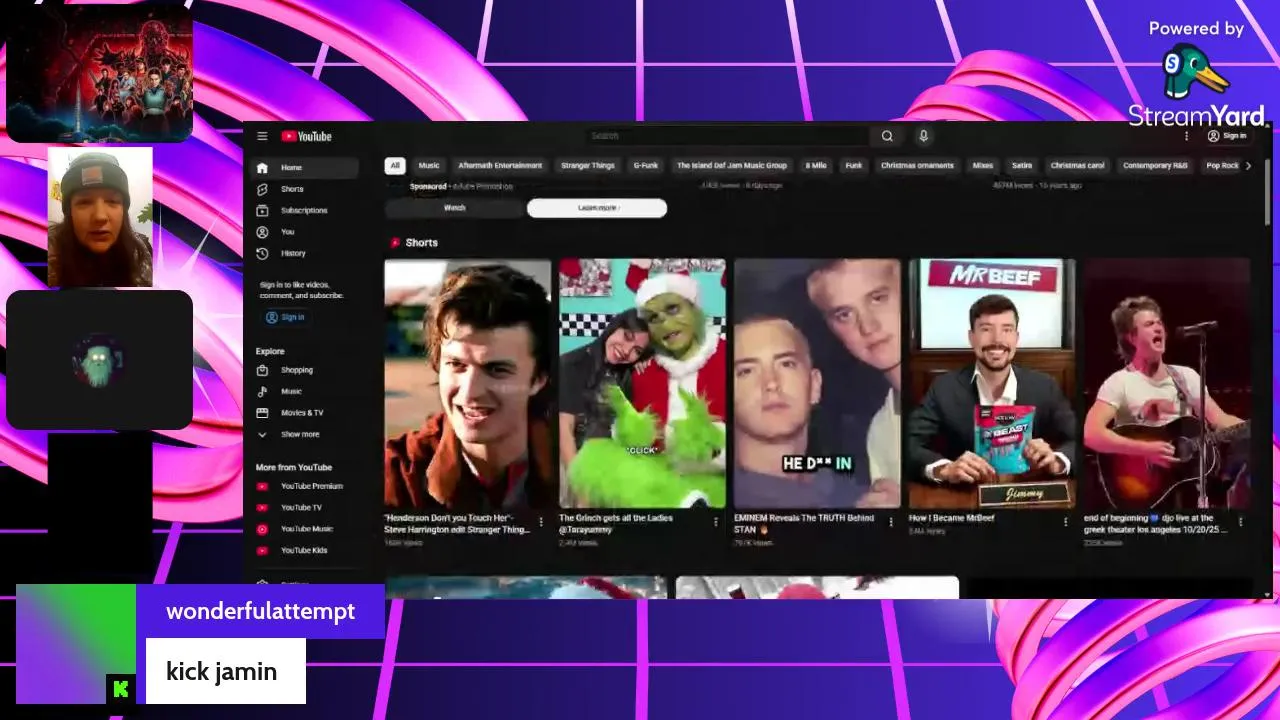Open the YouTube hamburger guide menu

coord(262,136)
